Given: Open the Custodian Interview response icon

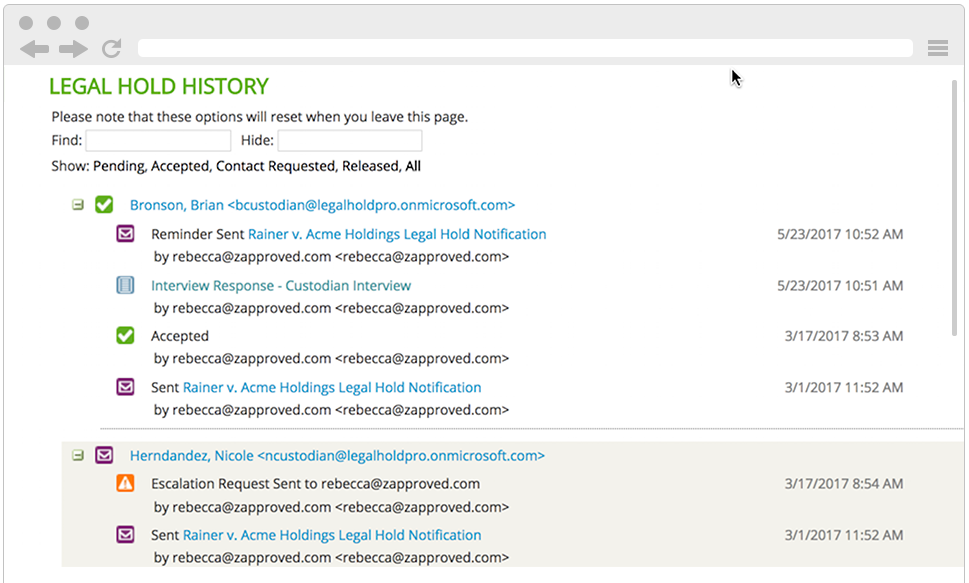Looking at the screenshot, I should tap(125, 285).
